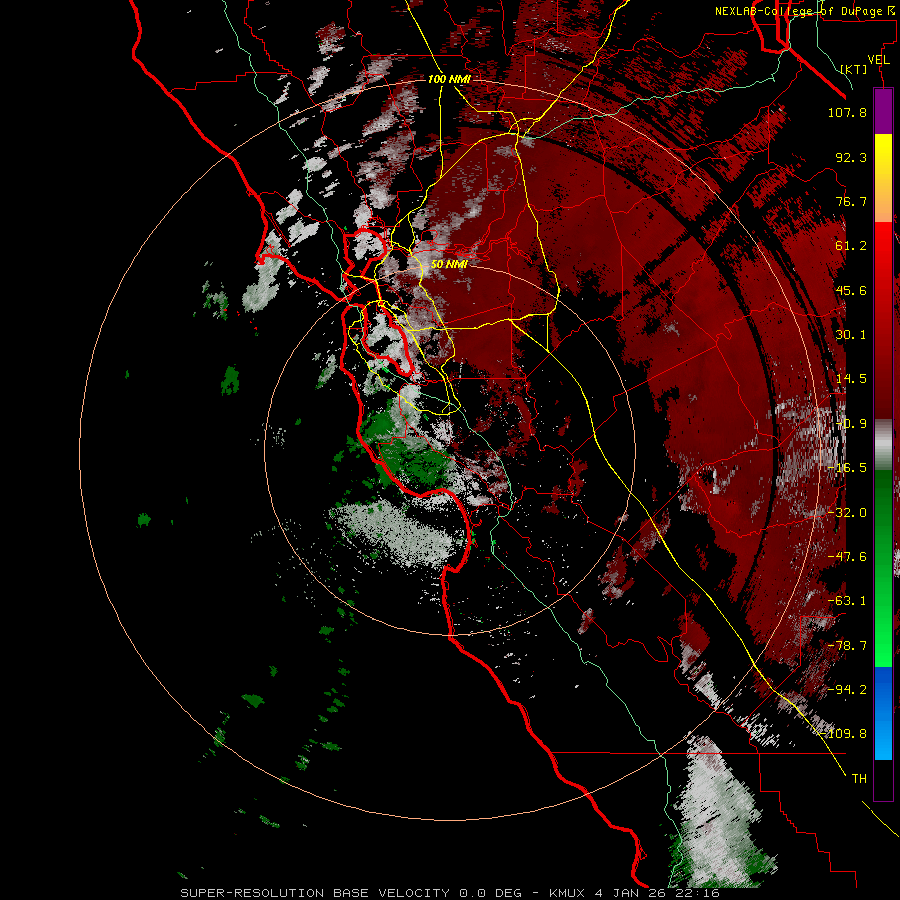This screenshot has height=900, width=900.
Task: Pick the purple segment of the velocity bar
Action: pyautogui.click(x=883, y=112)
